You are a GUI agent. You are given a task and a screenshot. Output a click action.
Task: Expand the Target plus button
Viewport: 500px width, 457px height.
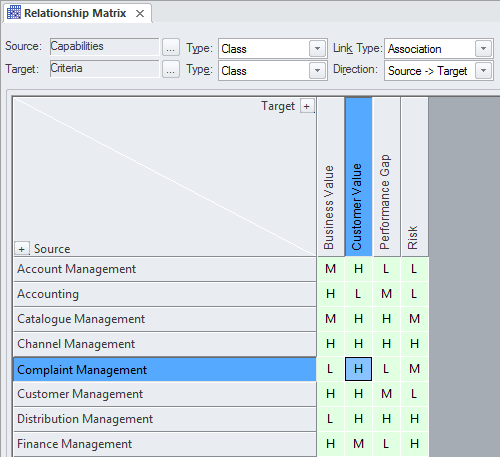[307, 106]
